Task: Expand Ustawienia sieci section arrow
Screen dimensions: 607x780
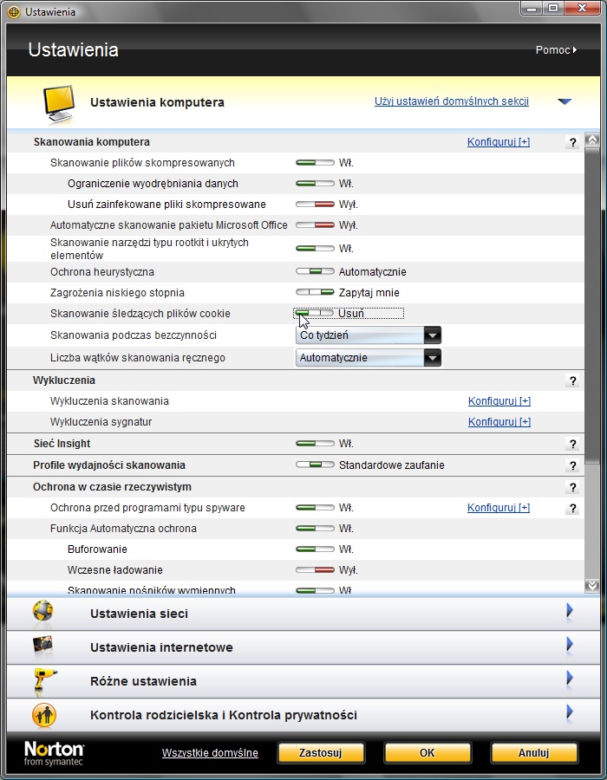Action: click(569, 610)
